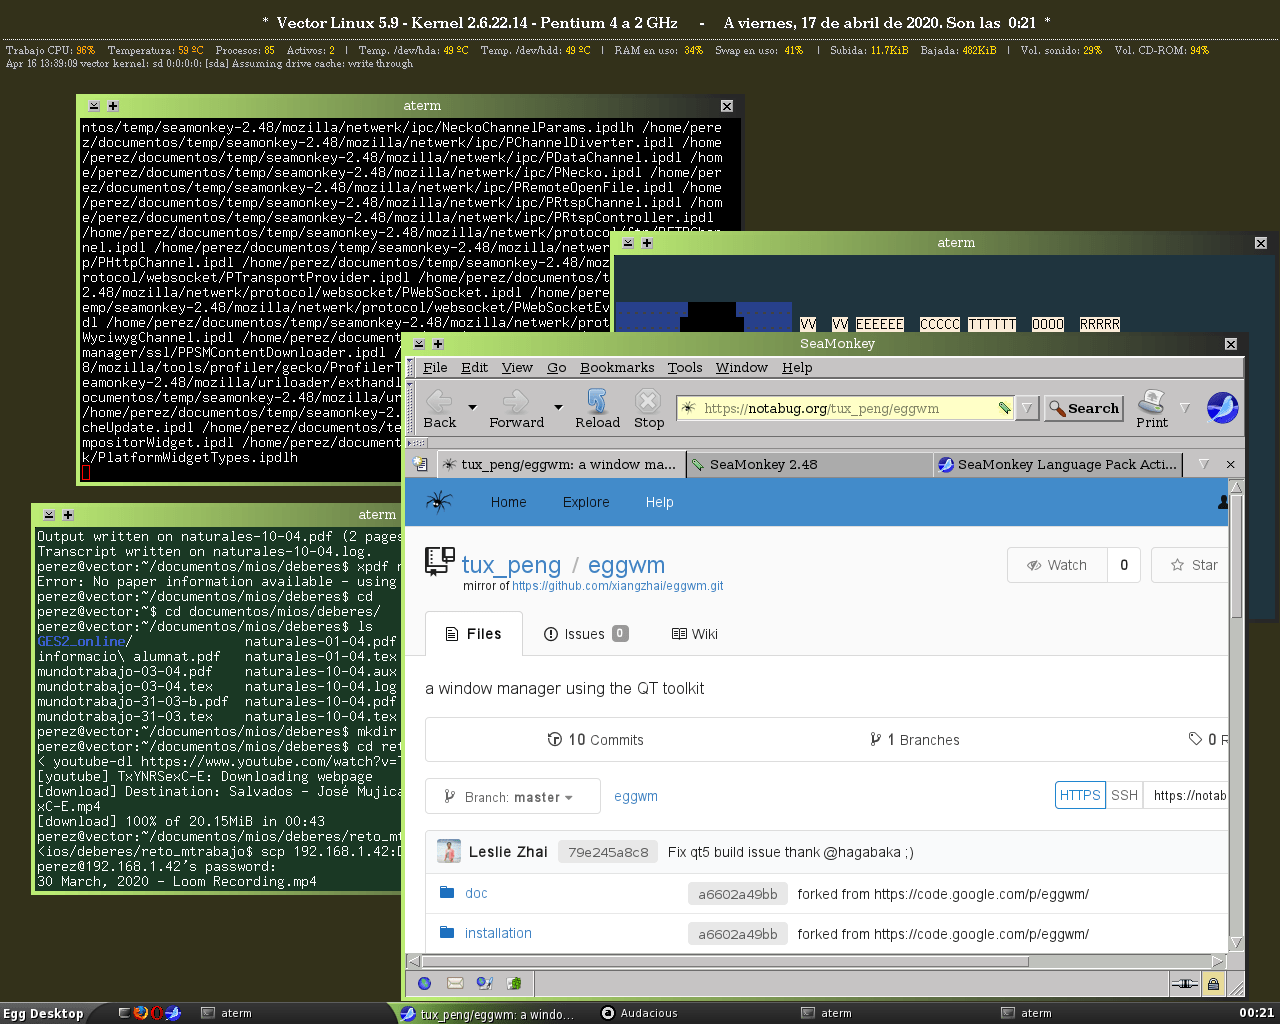The image size is (1280, 1024).
Task: Toggle the online/offline connection indicator
Action: tap(1185, 984)
